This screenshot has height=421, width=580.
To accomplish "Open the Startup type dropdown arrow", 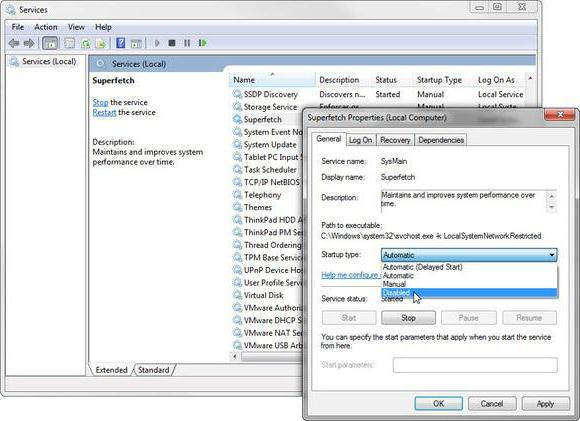I will click(x=552, y=255).
